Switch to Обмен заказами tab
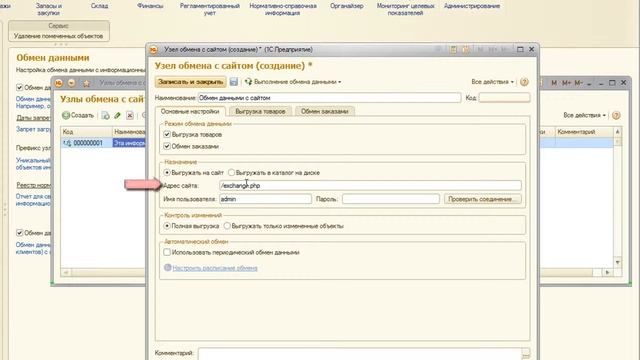The height and width of the screenshot is (360, 640). coord(324,111)
